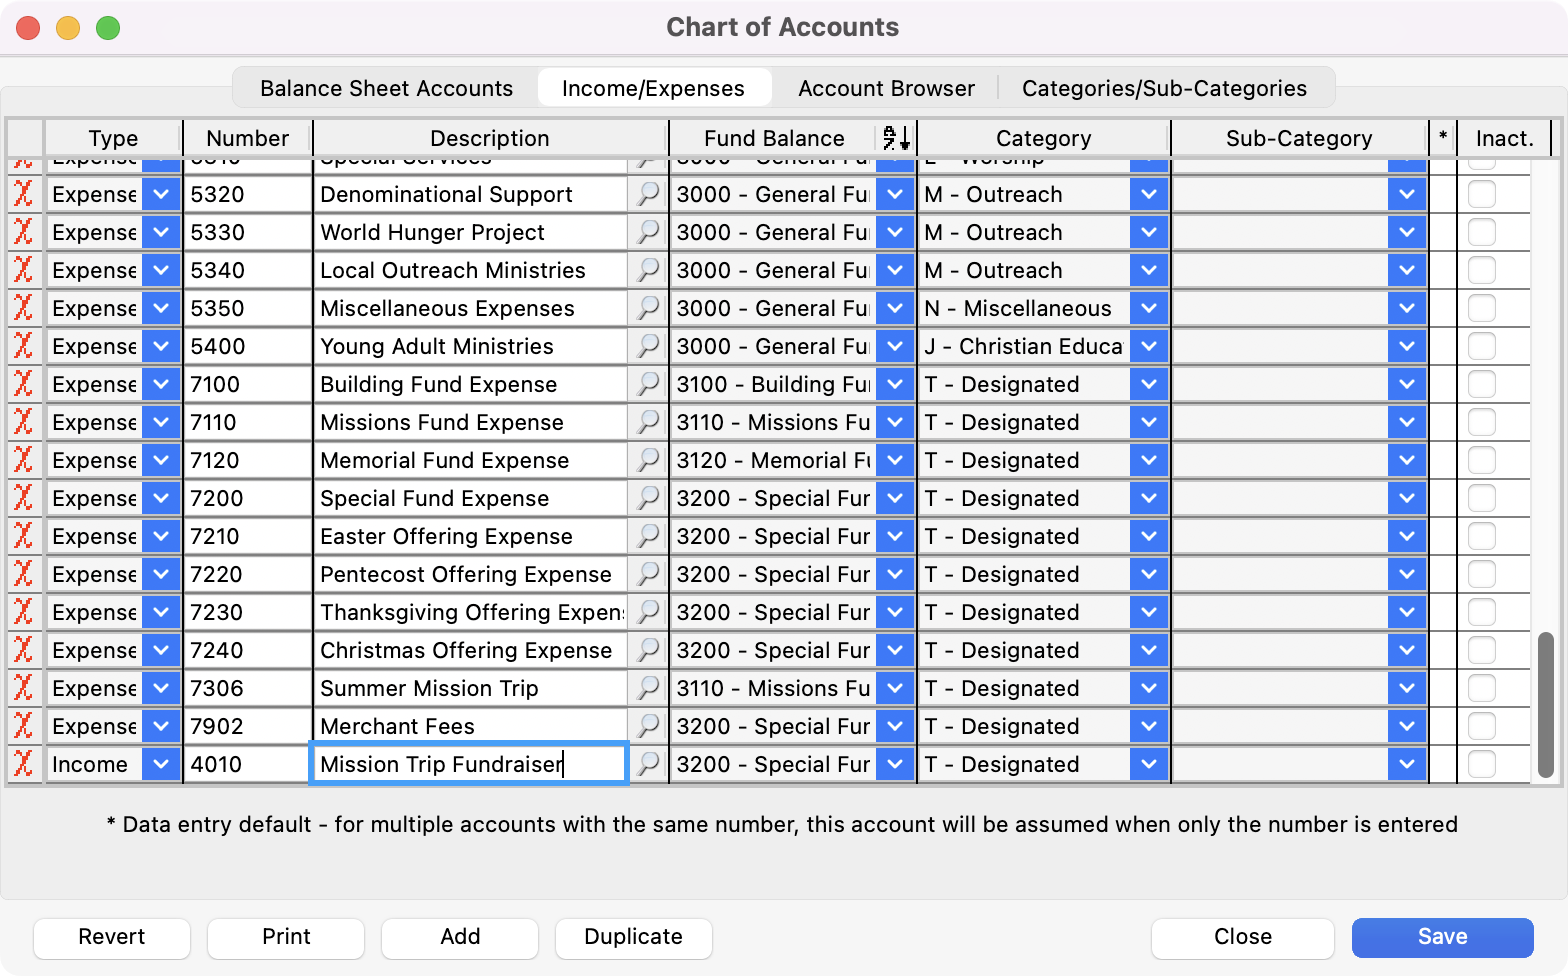Click the red delete X for account 5320
The width and height of the screenshot is (1568, 976).
(x=23, y=194)
